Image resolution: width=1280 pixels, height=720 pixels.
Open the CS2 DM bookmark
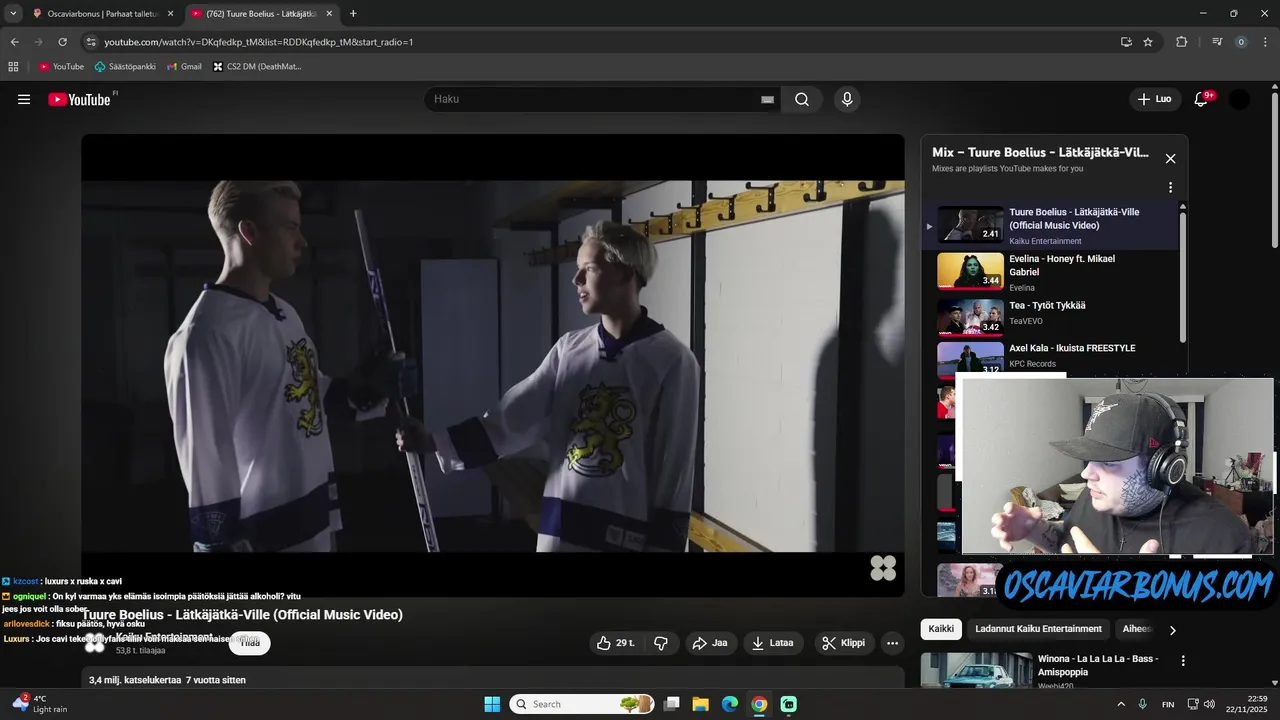pos(257,67)
